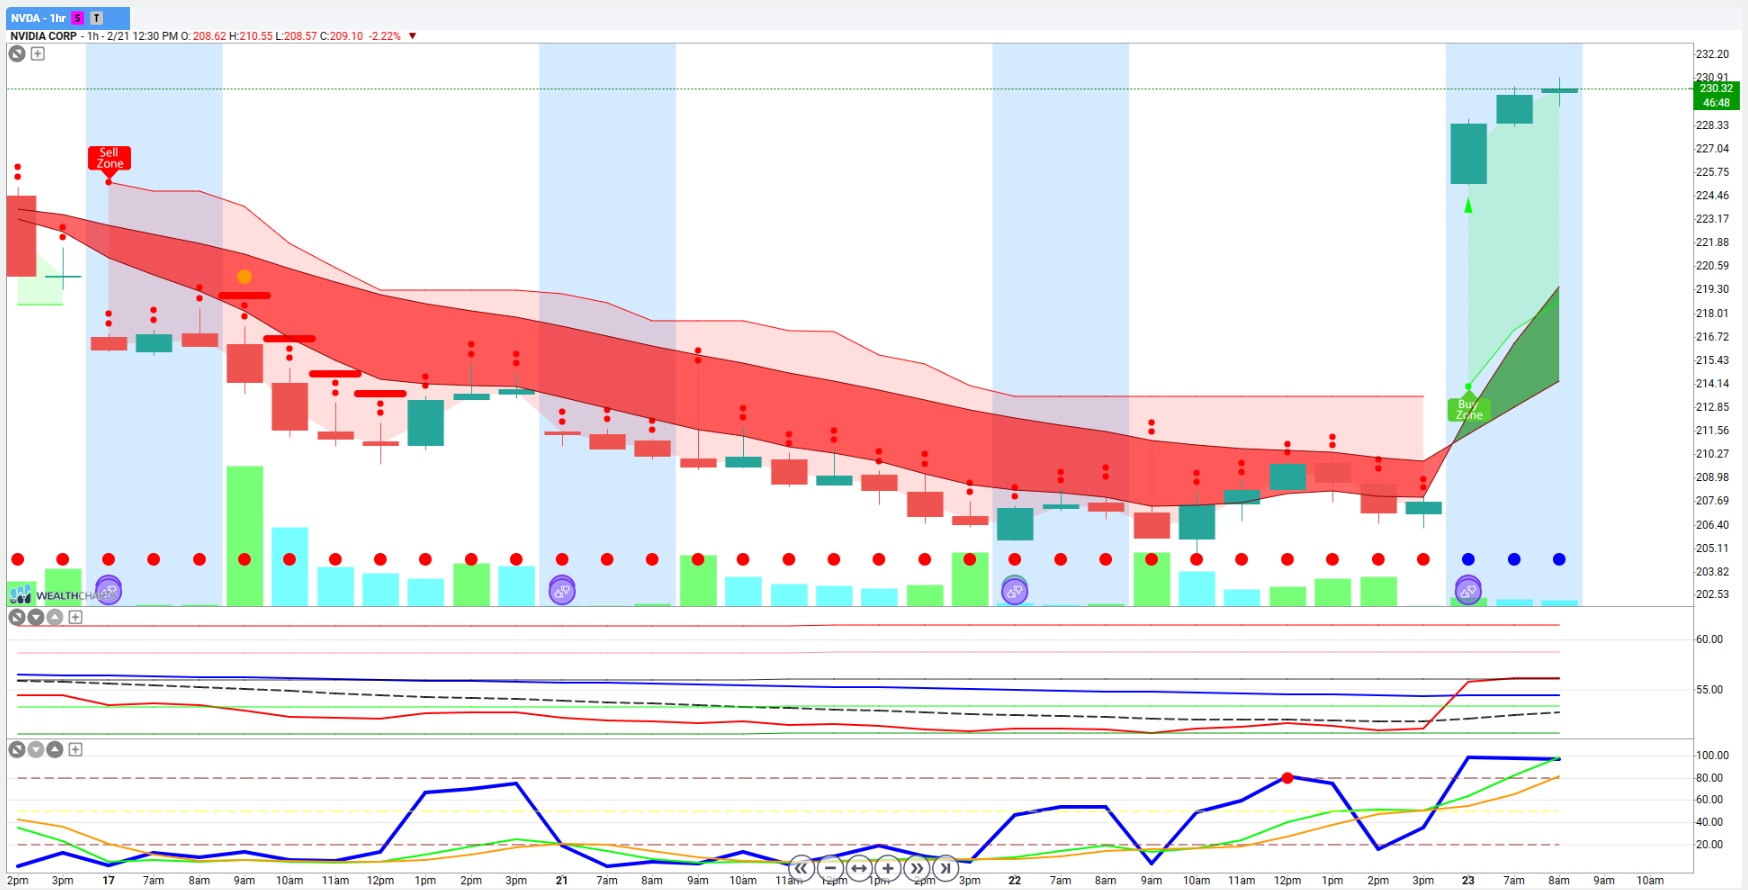Click the red dot on the stochastic line at 12pm
Viewport: 1748px width, 890px height.
(x=1287, y=777)
